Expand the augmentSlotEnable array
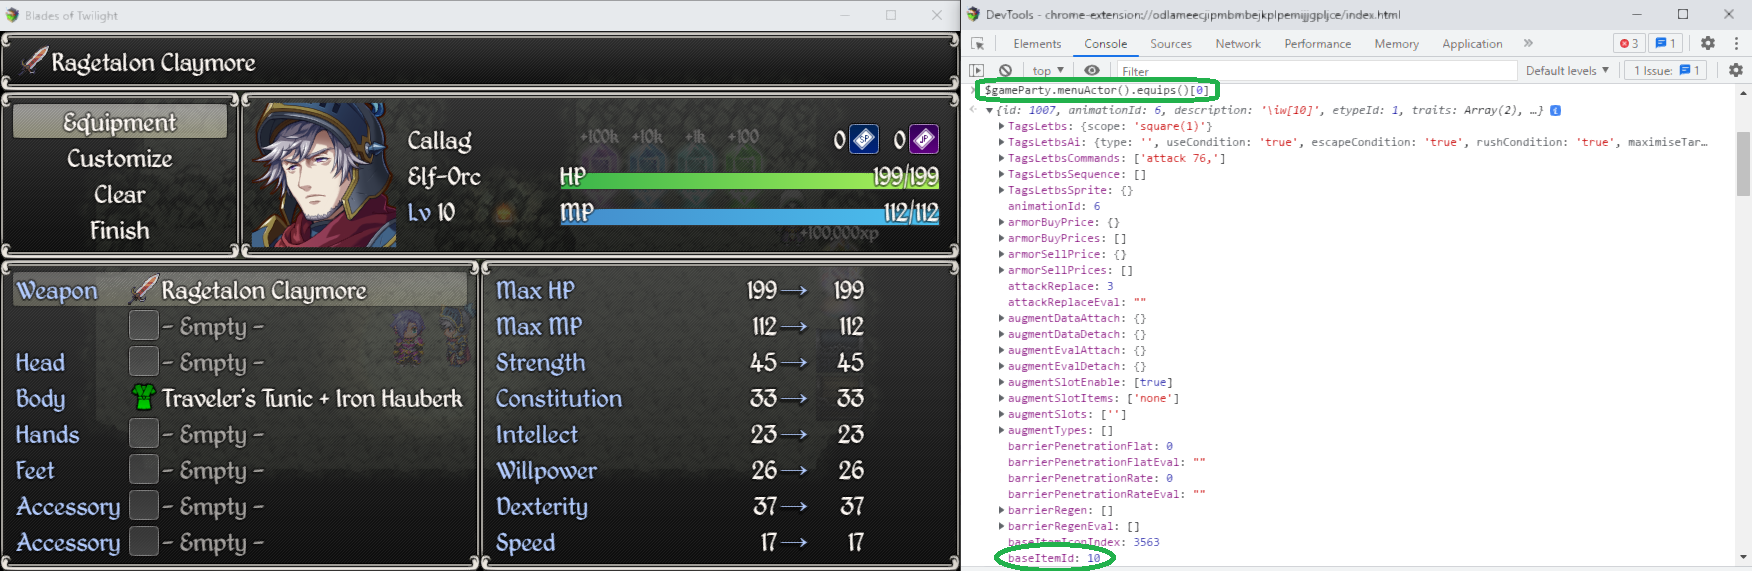1752x571 pixels. pos(1001,383)
